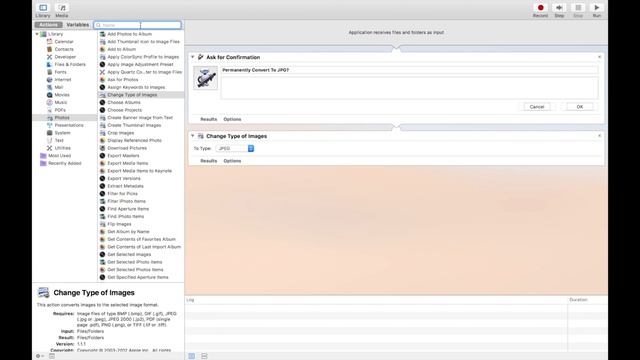Open the Media browser in toolbar

tap(62, 10)
